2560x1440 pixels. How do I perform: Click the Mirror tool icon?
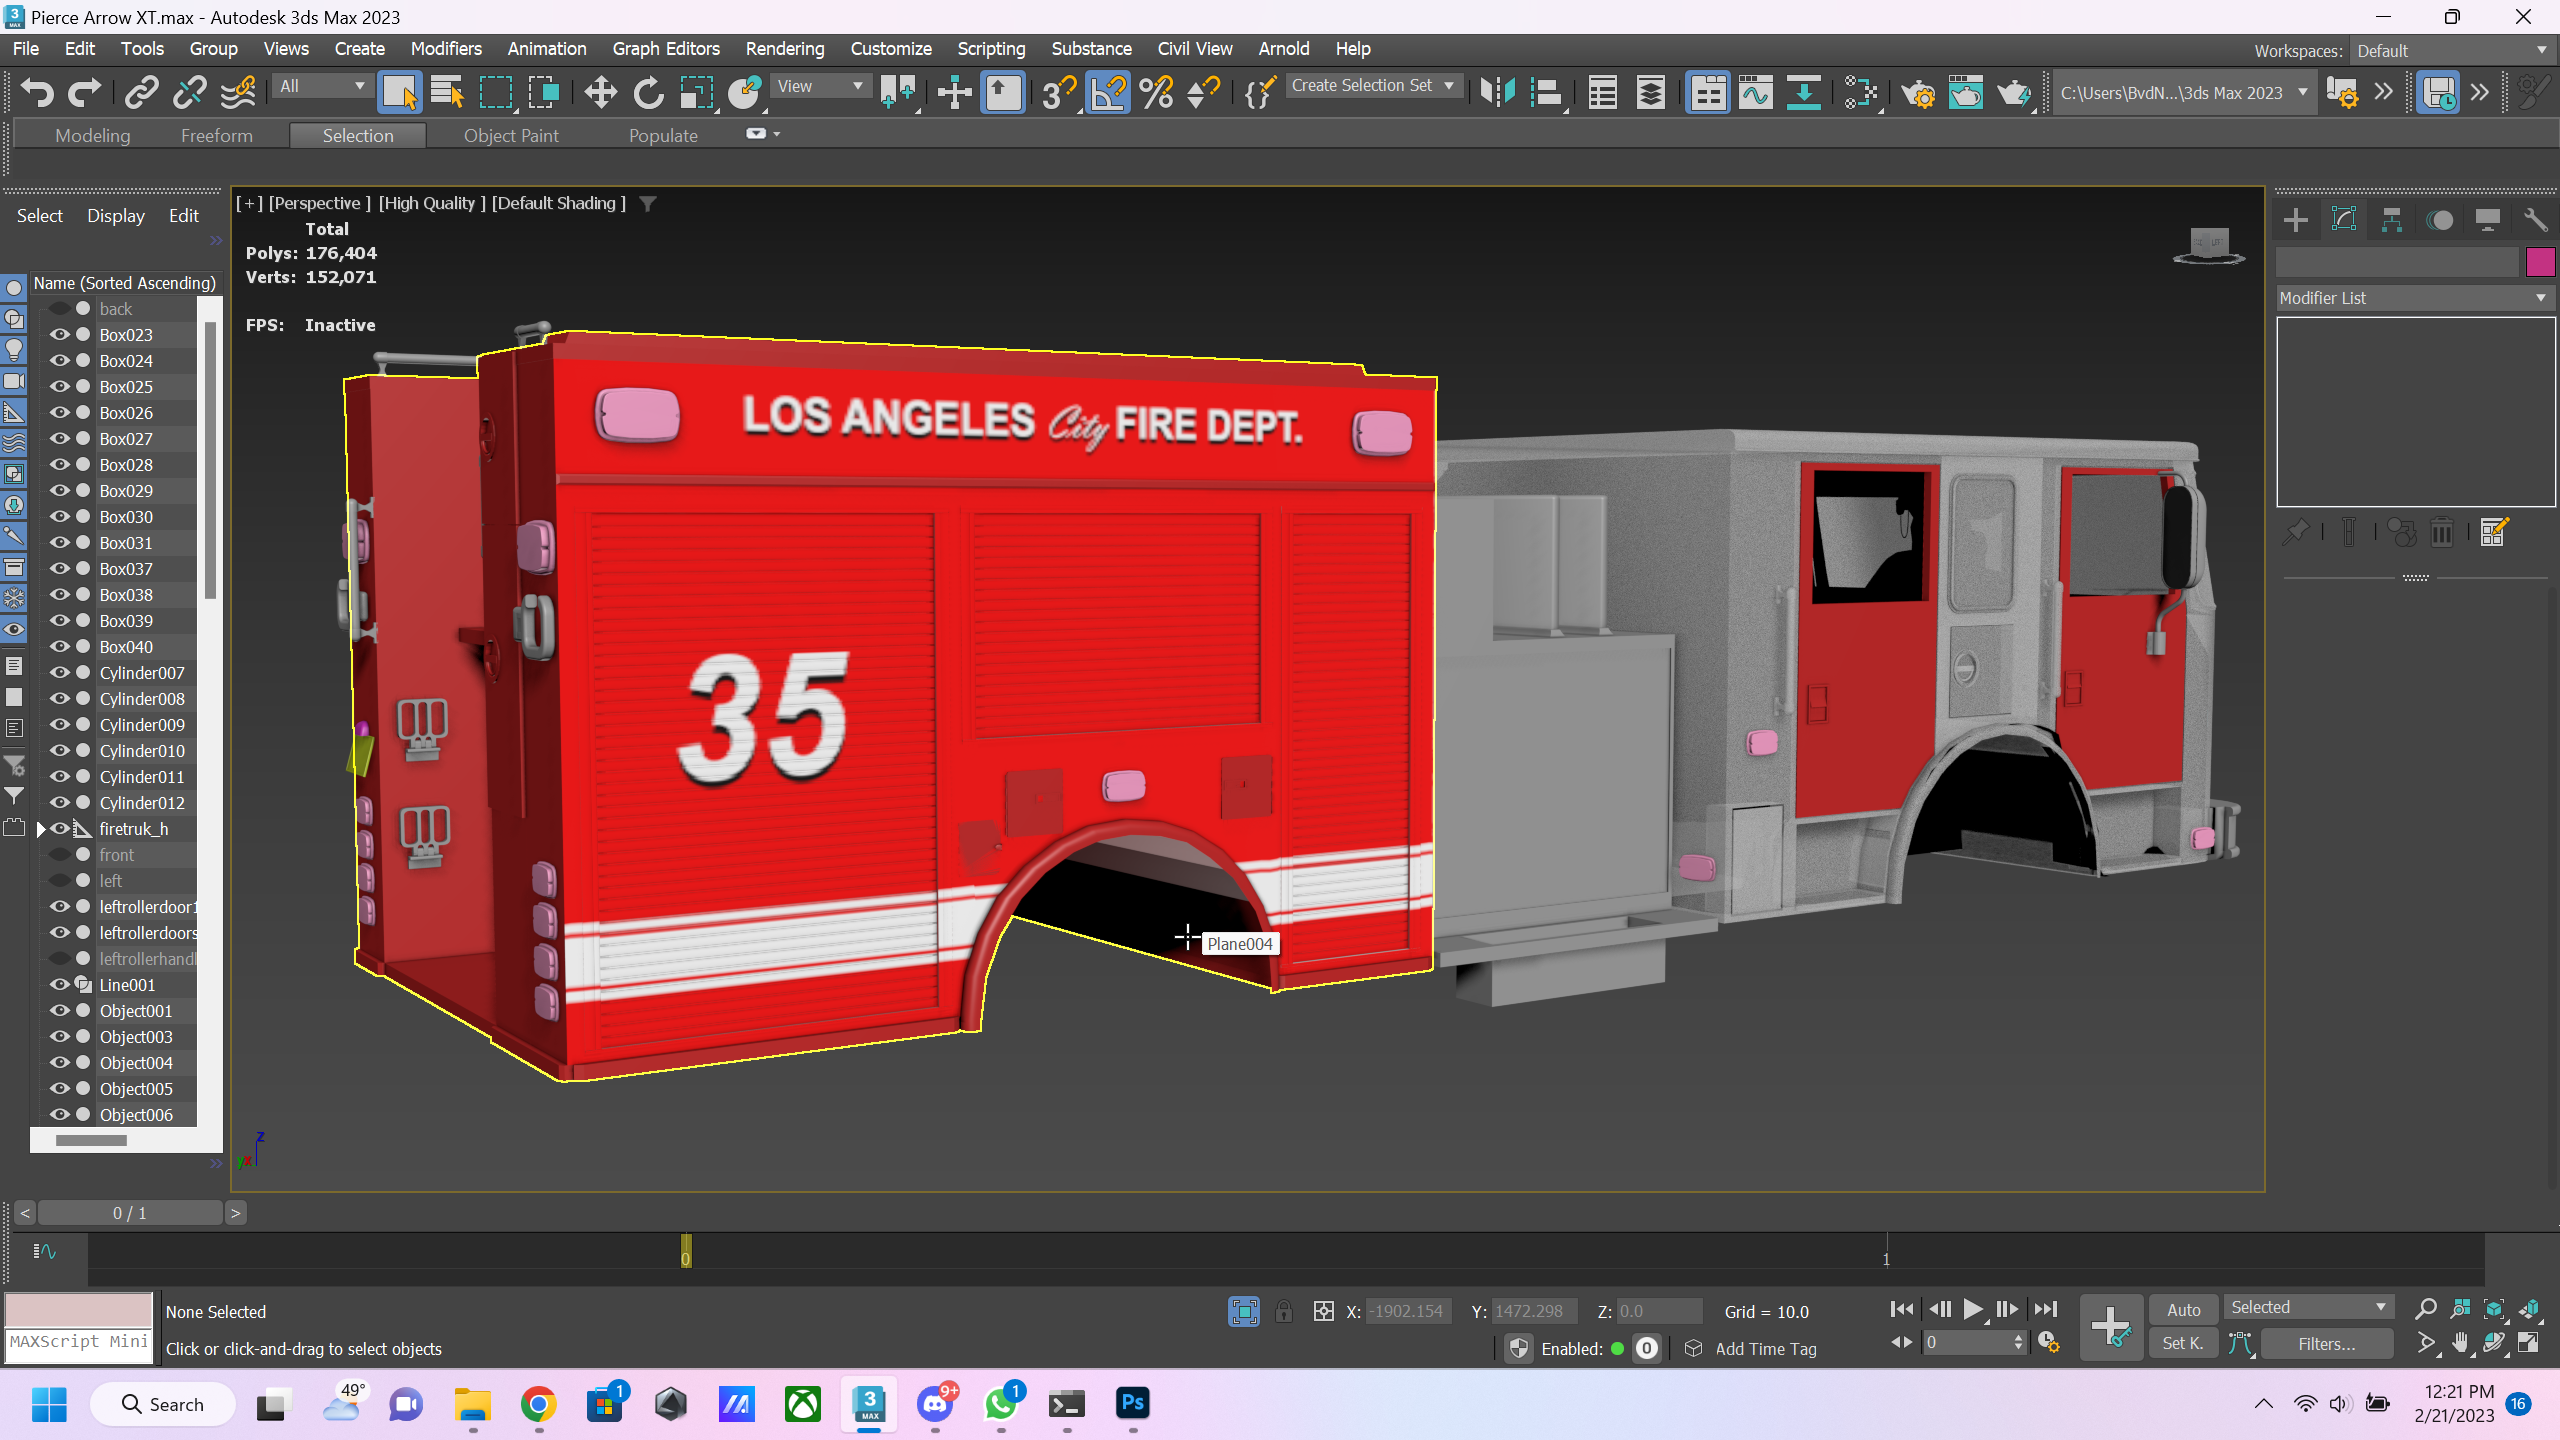point(1497,93)
